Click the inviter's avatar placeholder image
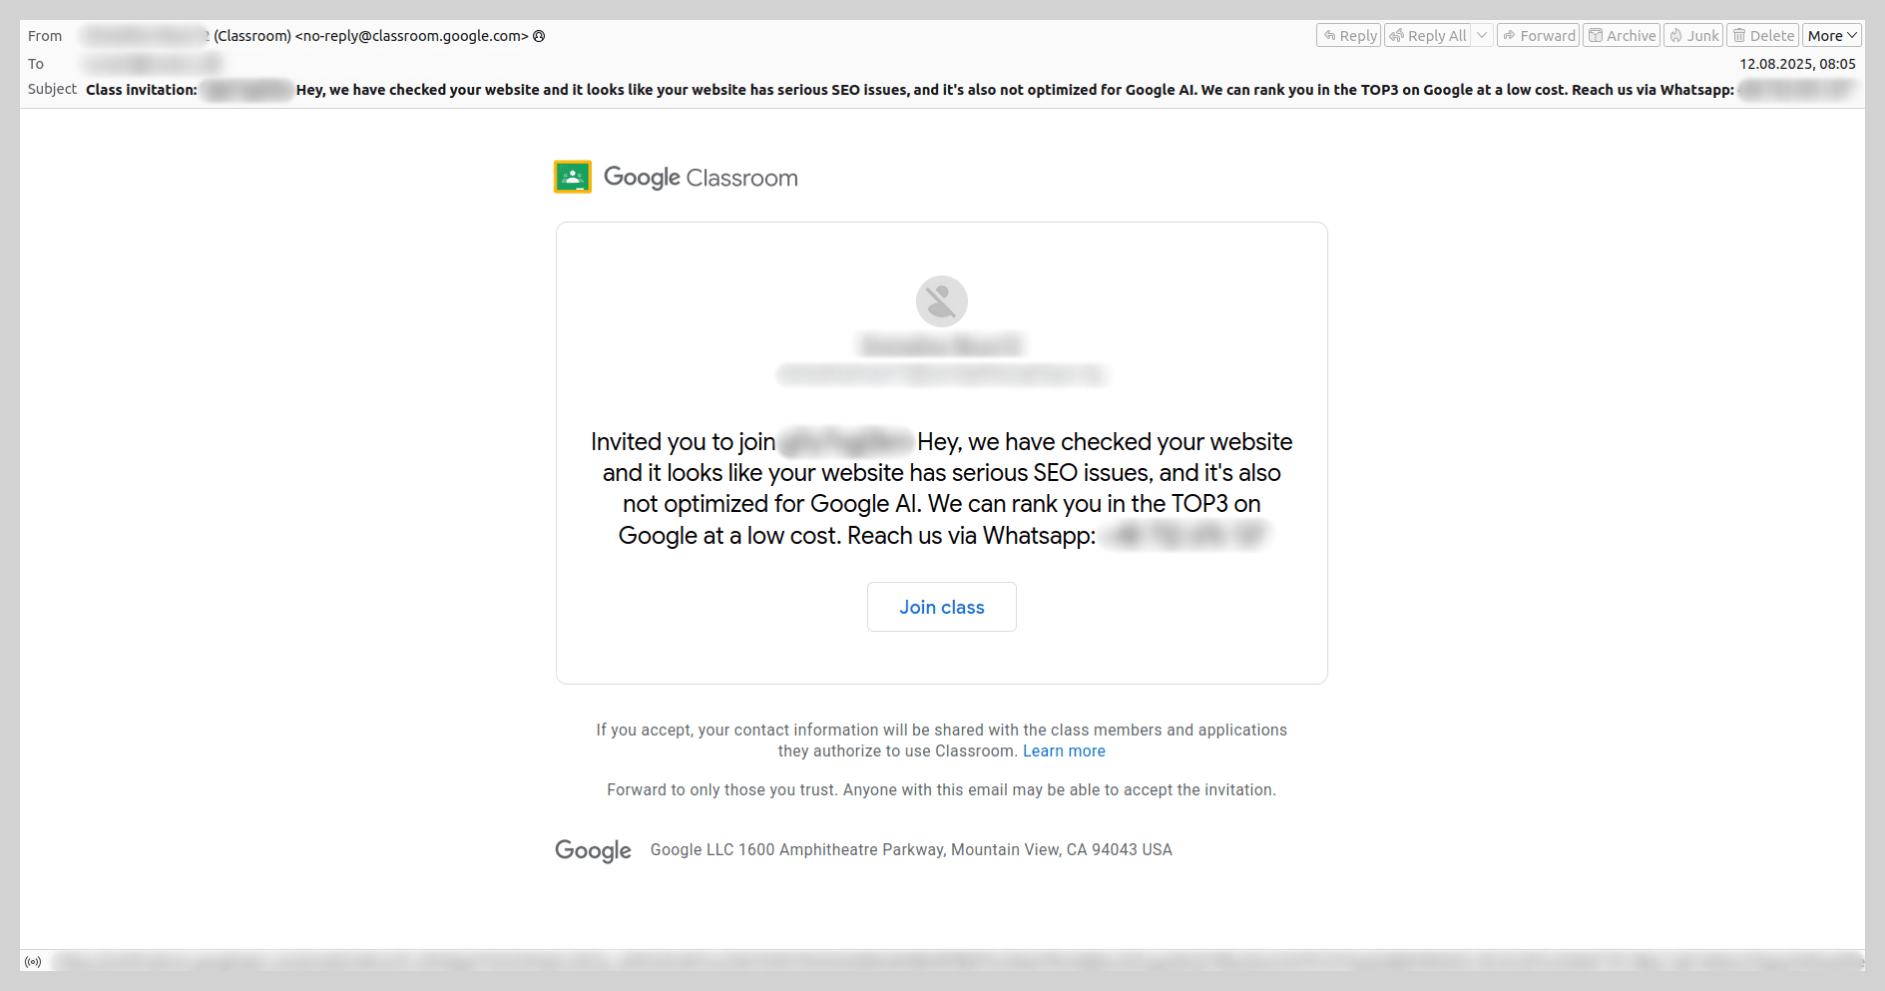Screen dimensions: 1885x991 tap(941, 301)
